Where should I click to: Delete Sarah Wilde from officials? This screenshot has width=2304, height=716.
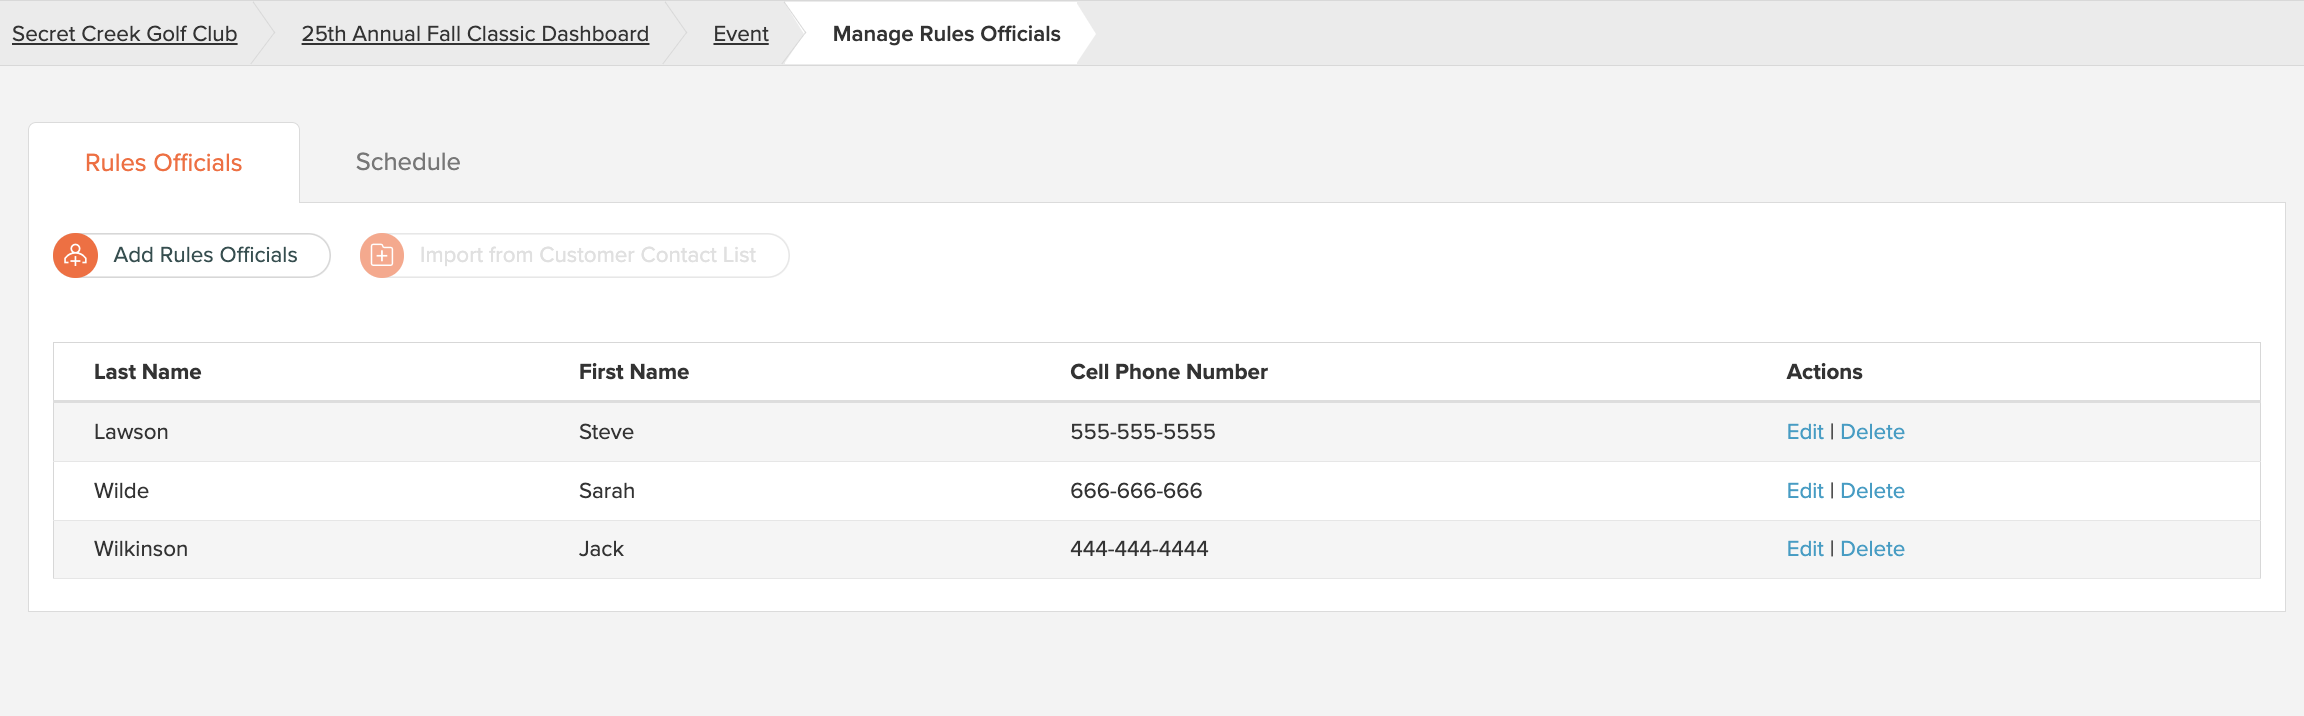(1872, 491)
